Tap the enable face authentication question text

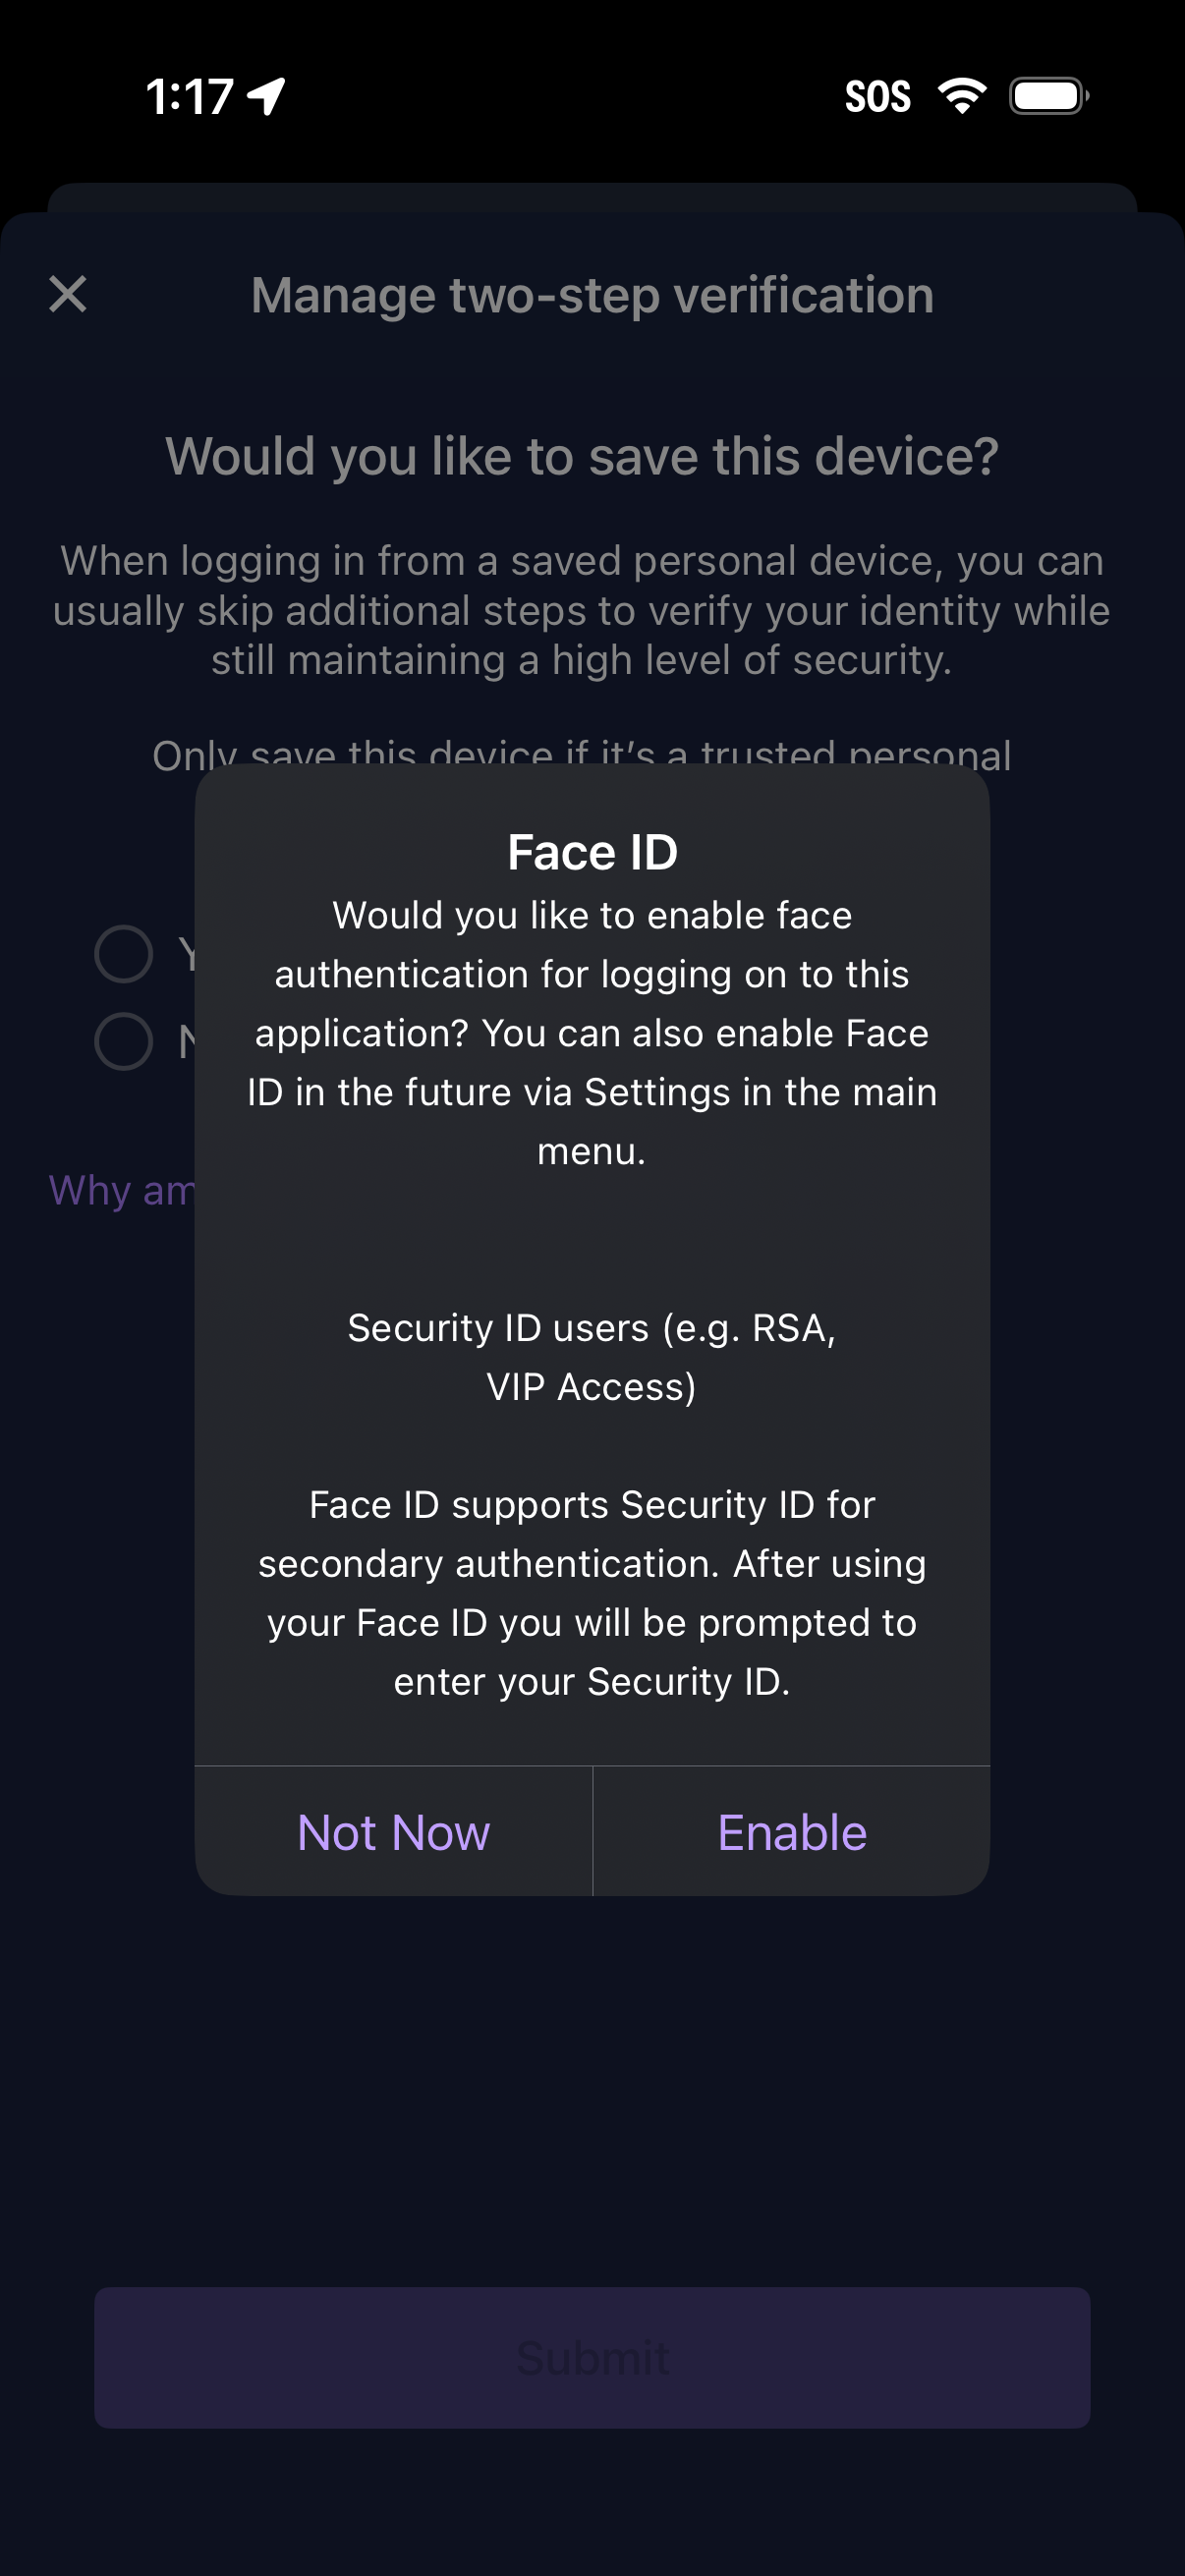pyautogui.click(x=592, y=1032)
